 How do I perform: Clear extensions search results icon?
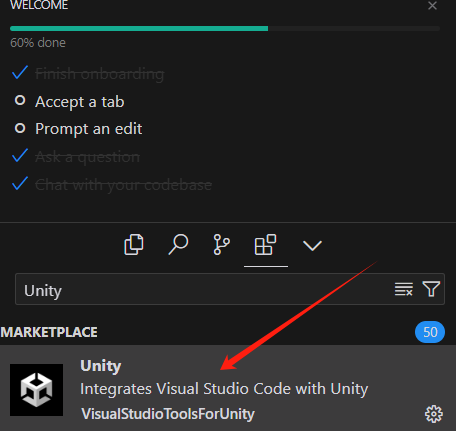point(404,289)
